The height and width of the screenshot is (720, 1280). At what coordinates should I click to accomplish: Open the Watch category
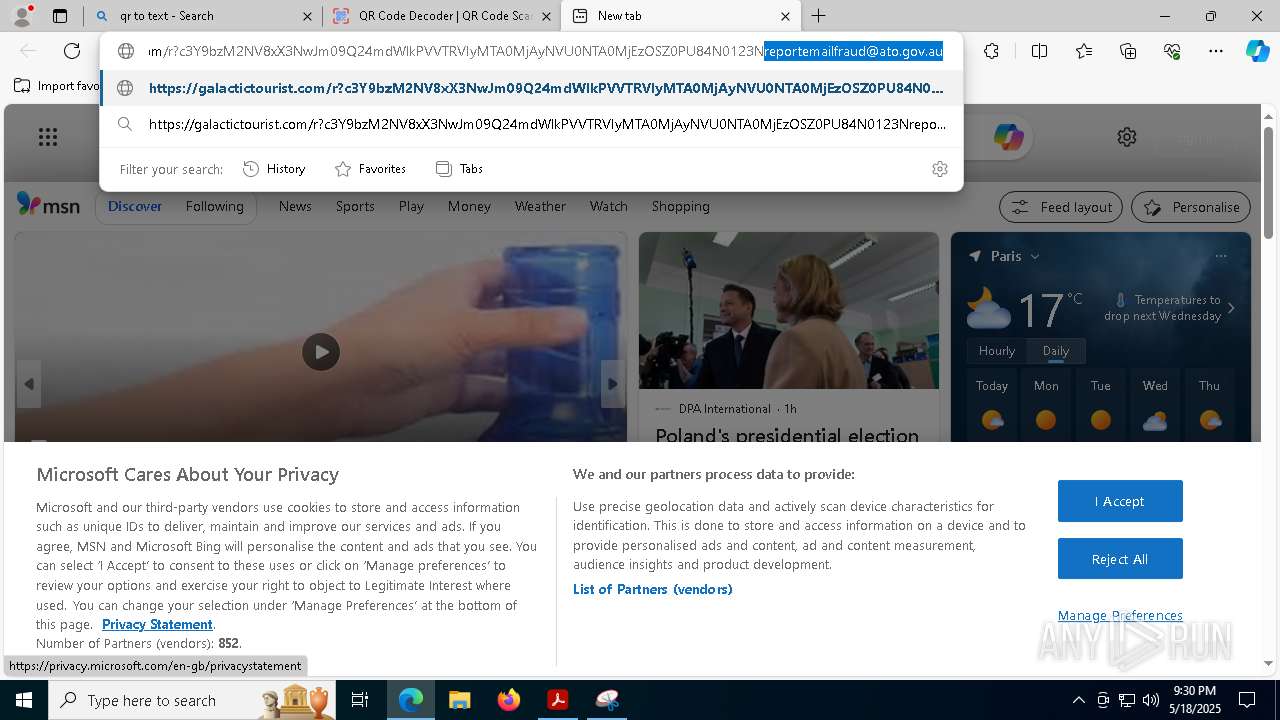click(x=608, y=206)
